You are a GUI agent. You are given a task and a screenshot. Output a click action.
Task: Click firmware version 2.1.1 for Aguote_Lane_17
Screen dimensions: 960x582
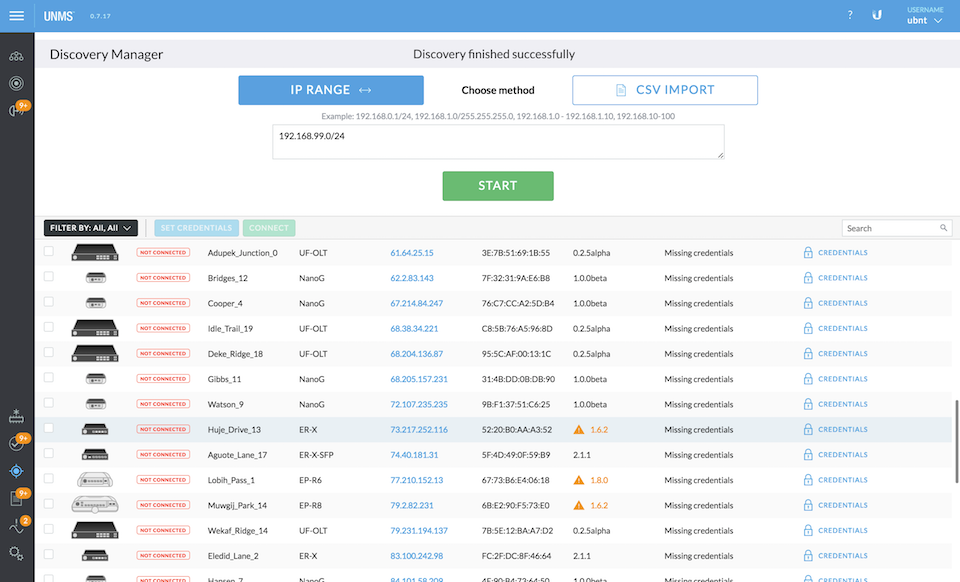click(582, 455)
